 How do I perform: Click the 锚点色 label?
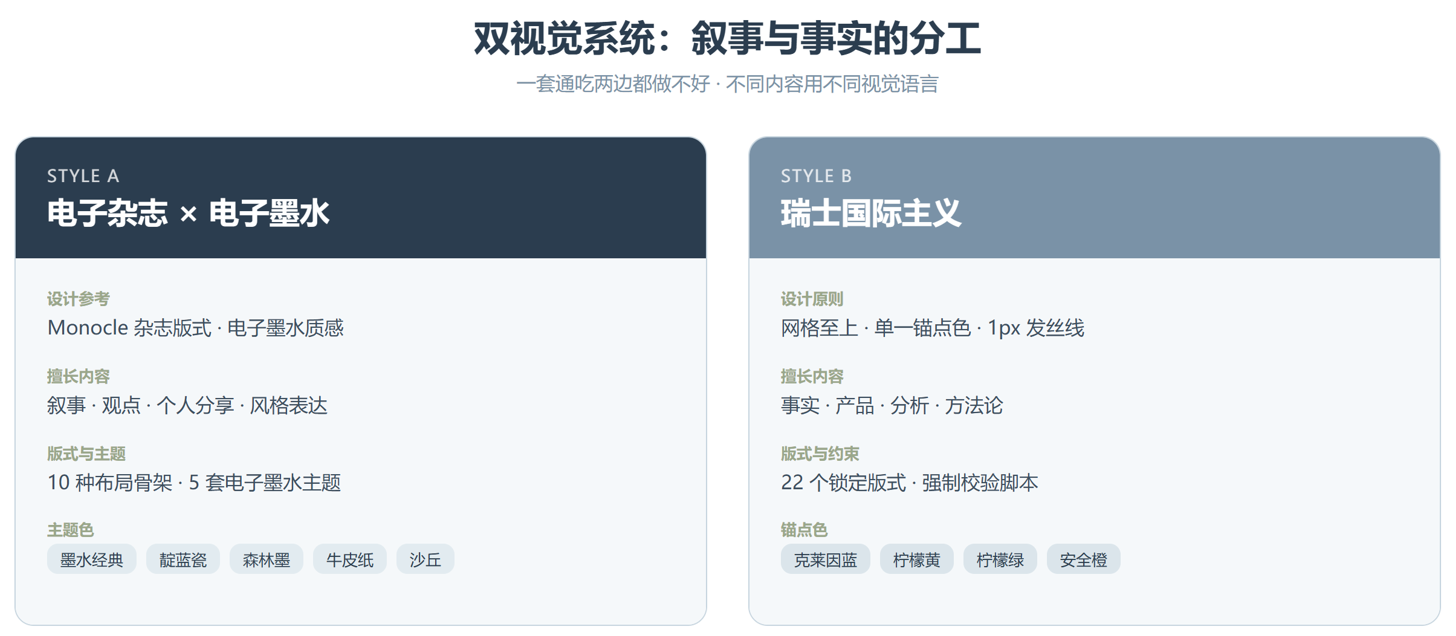[x=804, y=530]
